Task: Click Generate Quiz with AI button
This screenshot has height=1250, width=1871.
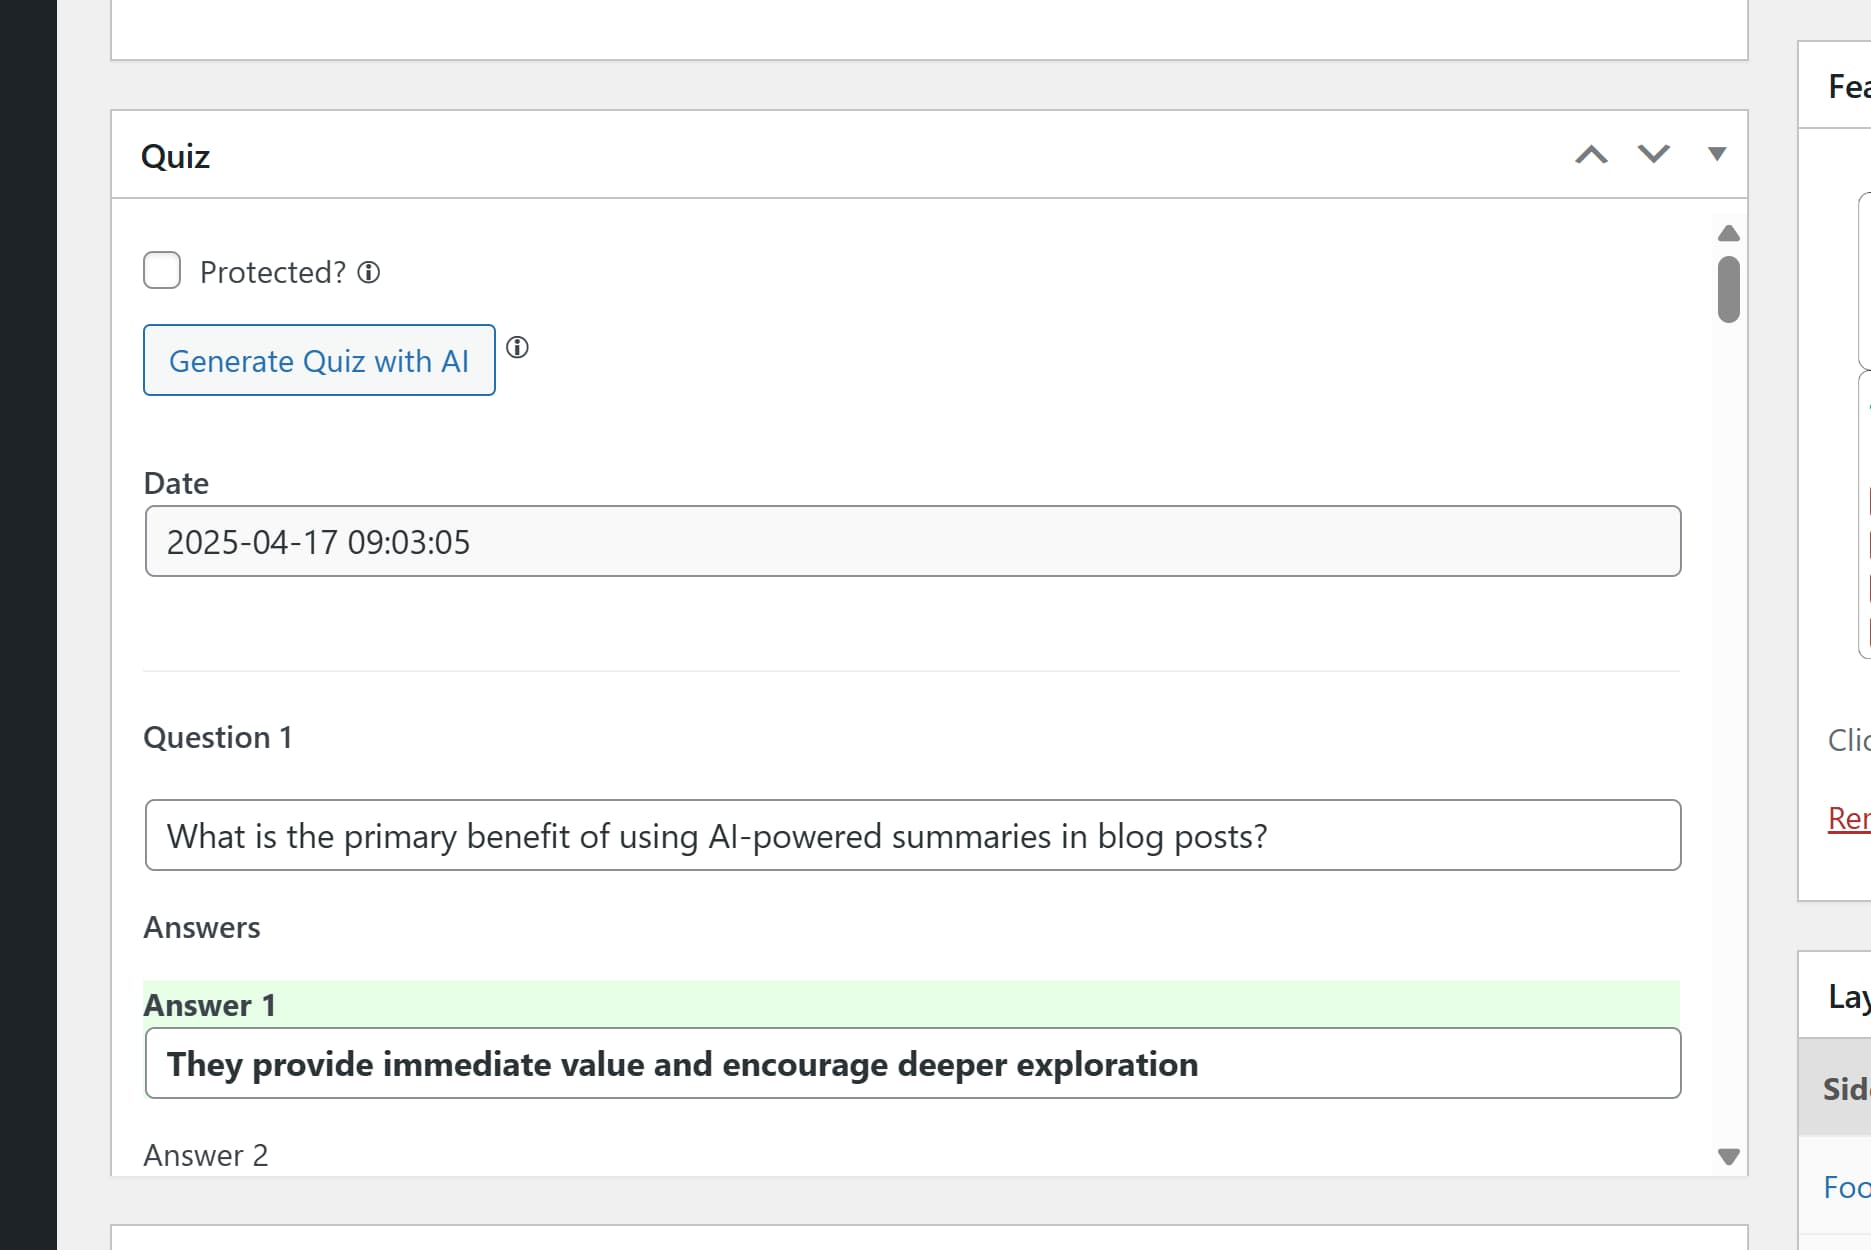Action: pyautogui.click(x=319, y=360)
